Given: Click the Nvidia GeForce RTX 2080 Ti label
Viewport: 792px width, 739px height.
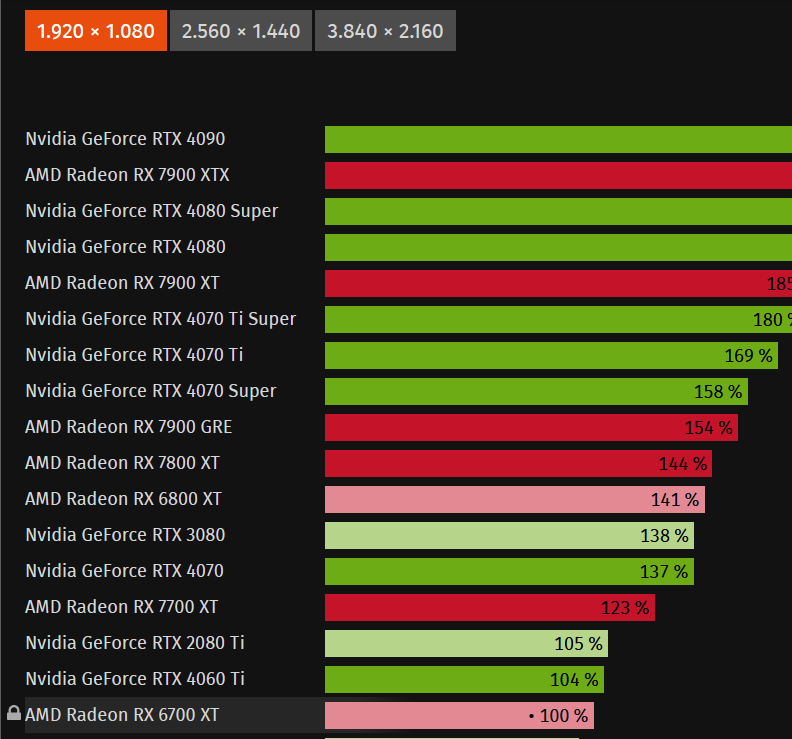Looking at the screenshot, I should point(135,643).
